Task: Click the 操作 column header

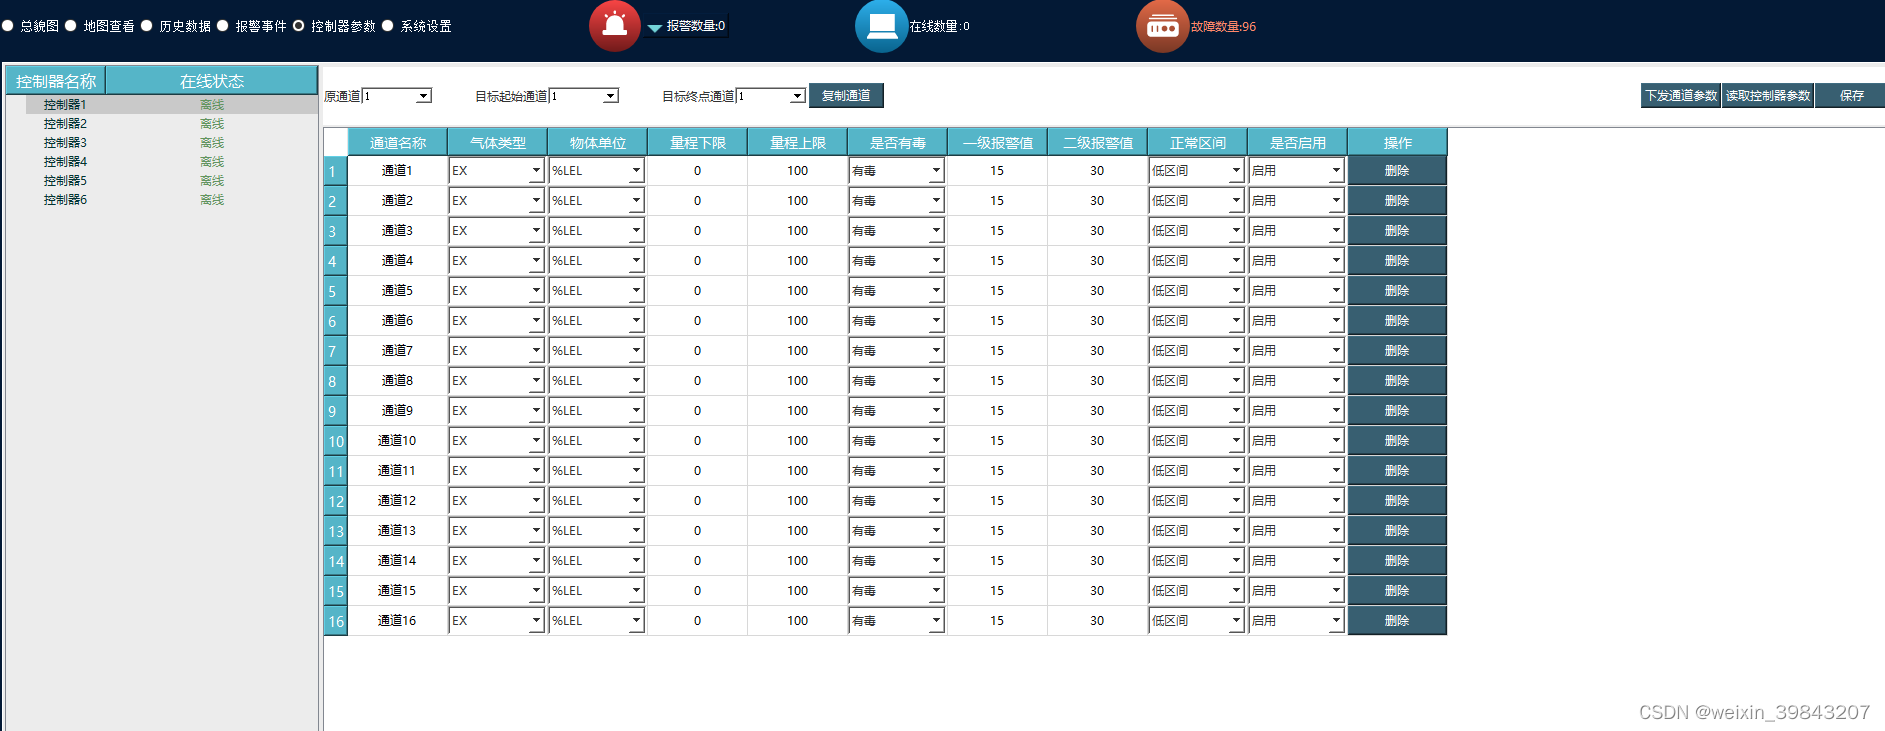Action: click(1397, 143)
